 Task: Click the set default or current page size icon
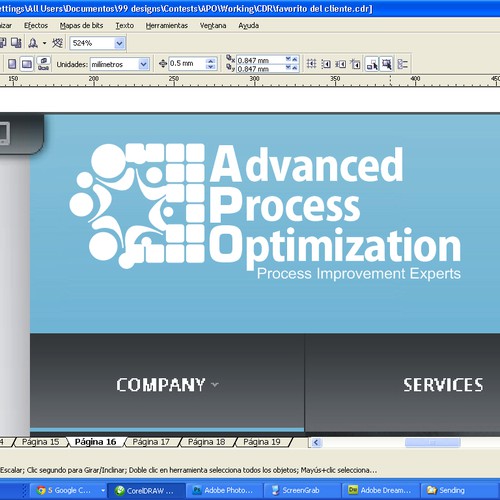click(x=43, y=64)
